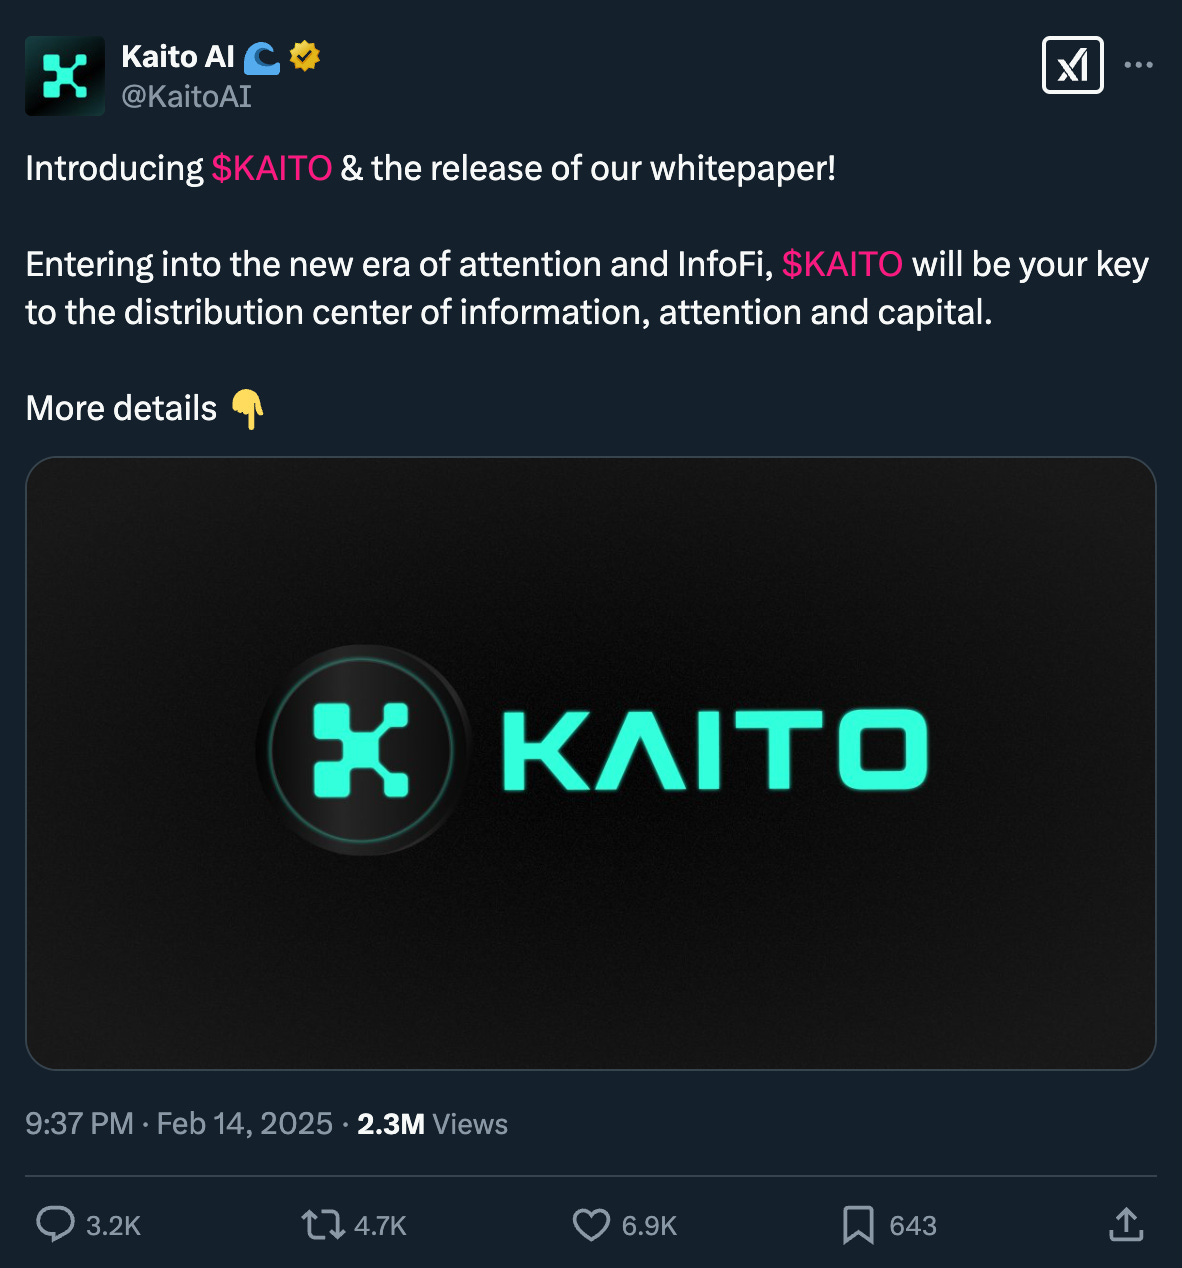The image size is (1182, 1268).
Task: Click Kaito AI's profile picture
Action: click(64, 75)
